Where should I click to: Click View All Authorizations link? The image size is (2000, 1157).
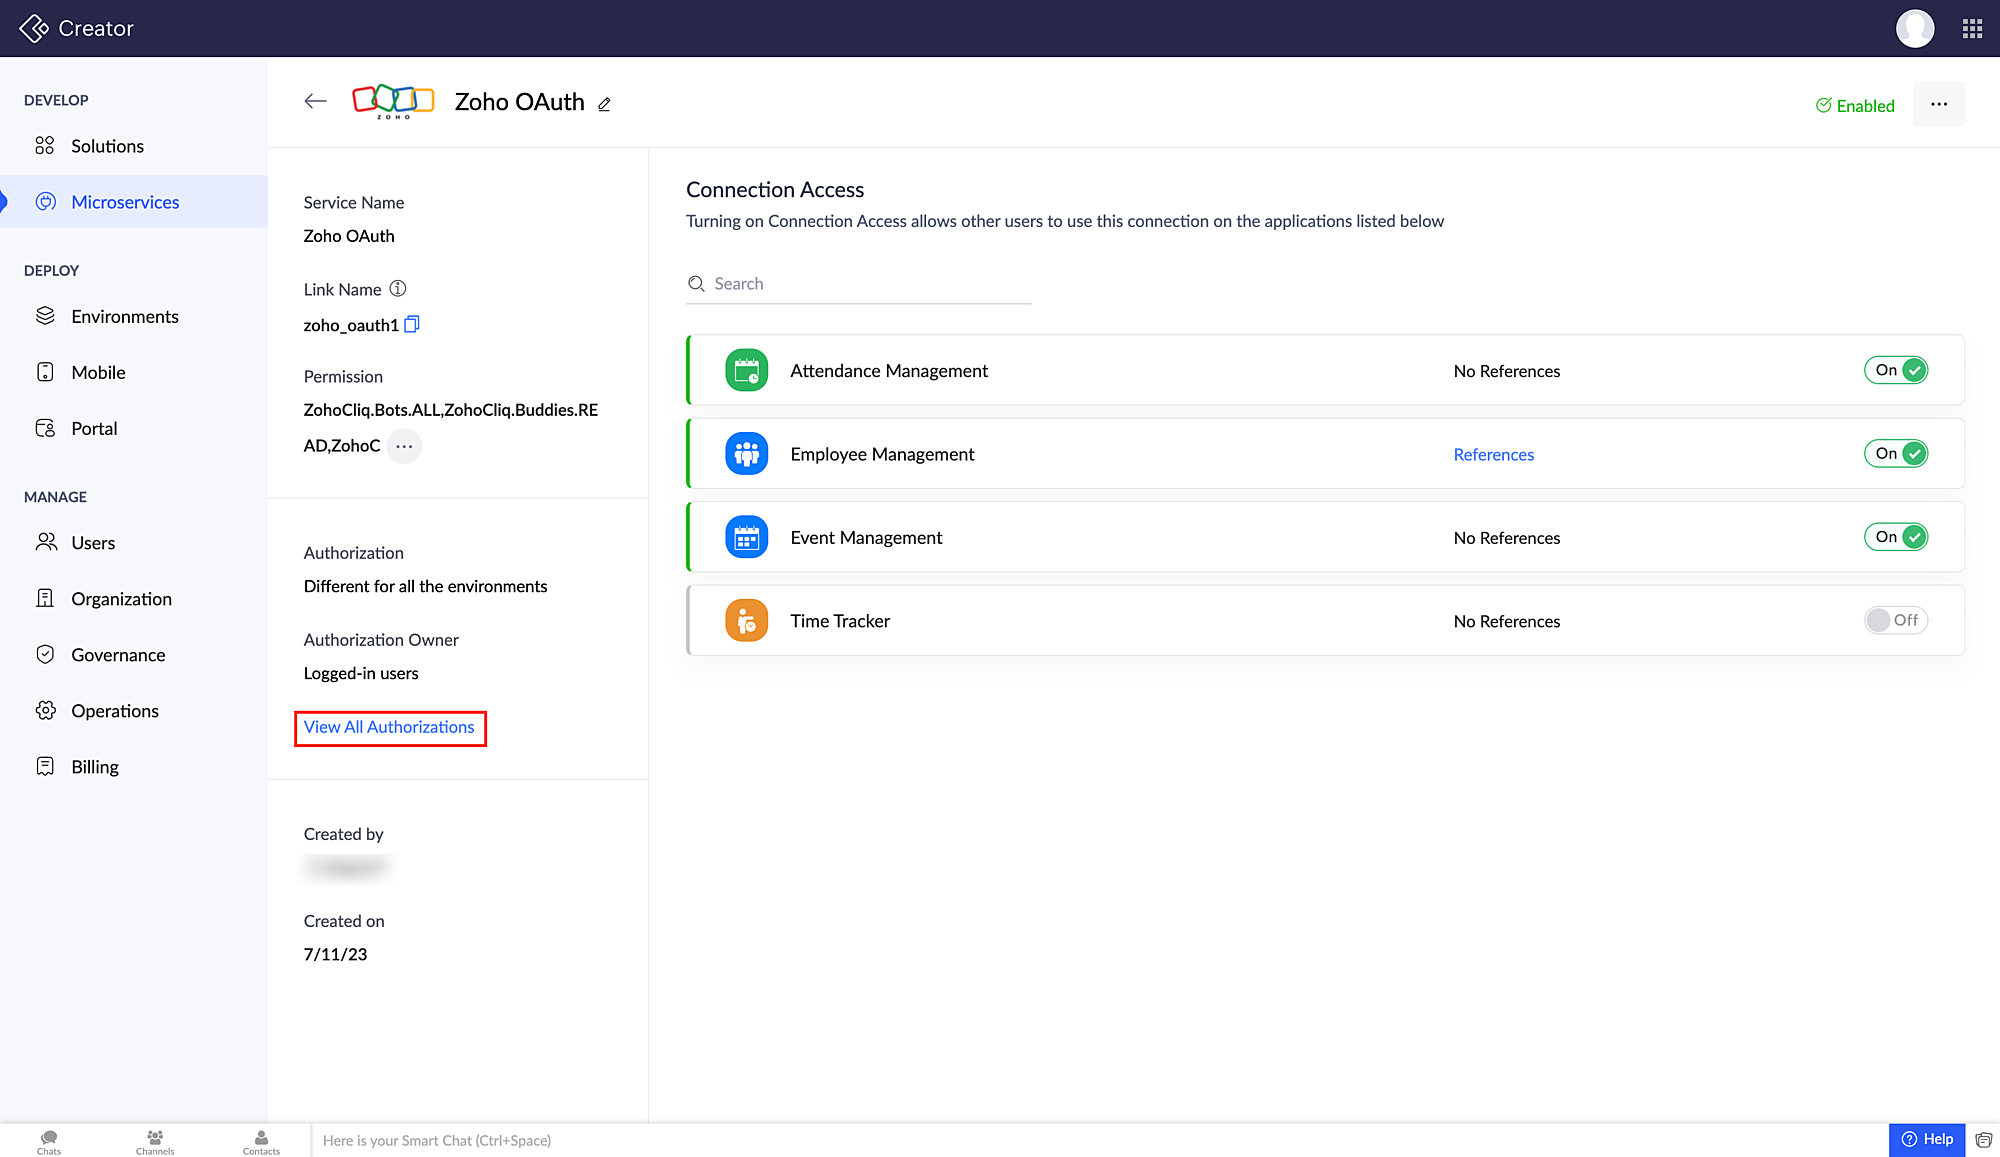[x=389, y=727]
